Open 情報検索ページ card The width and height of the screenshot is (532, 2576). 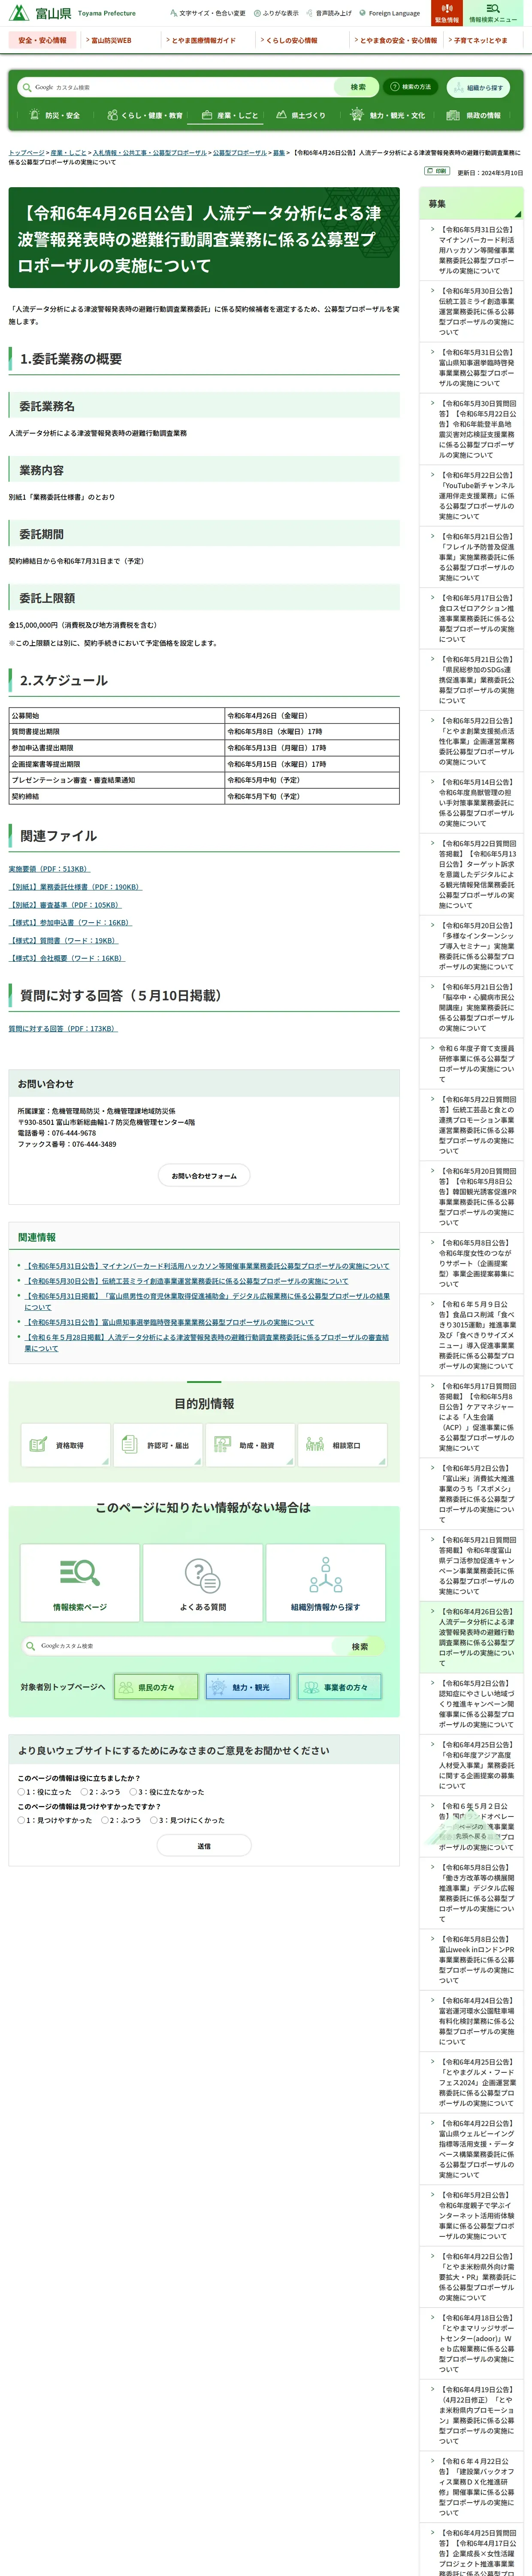(80, 1582)
